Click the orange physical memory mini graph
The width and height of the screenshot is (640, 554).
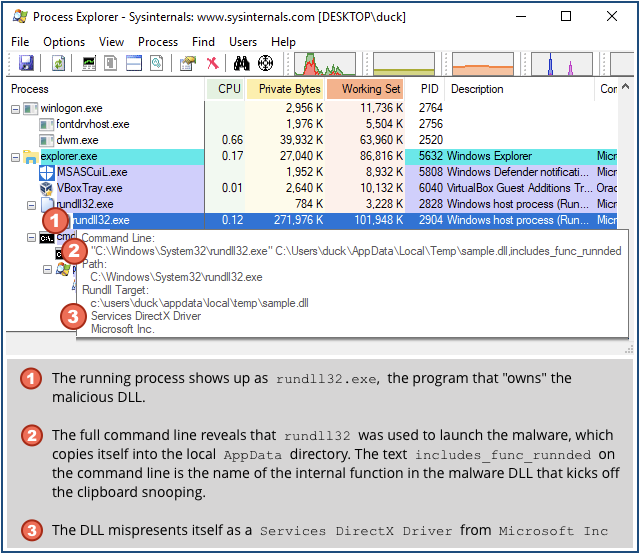pyautogui.click(x=483, y=64)
